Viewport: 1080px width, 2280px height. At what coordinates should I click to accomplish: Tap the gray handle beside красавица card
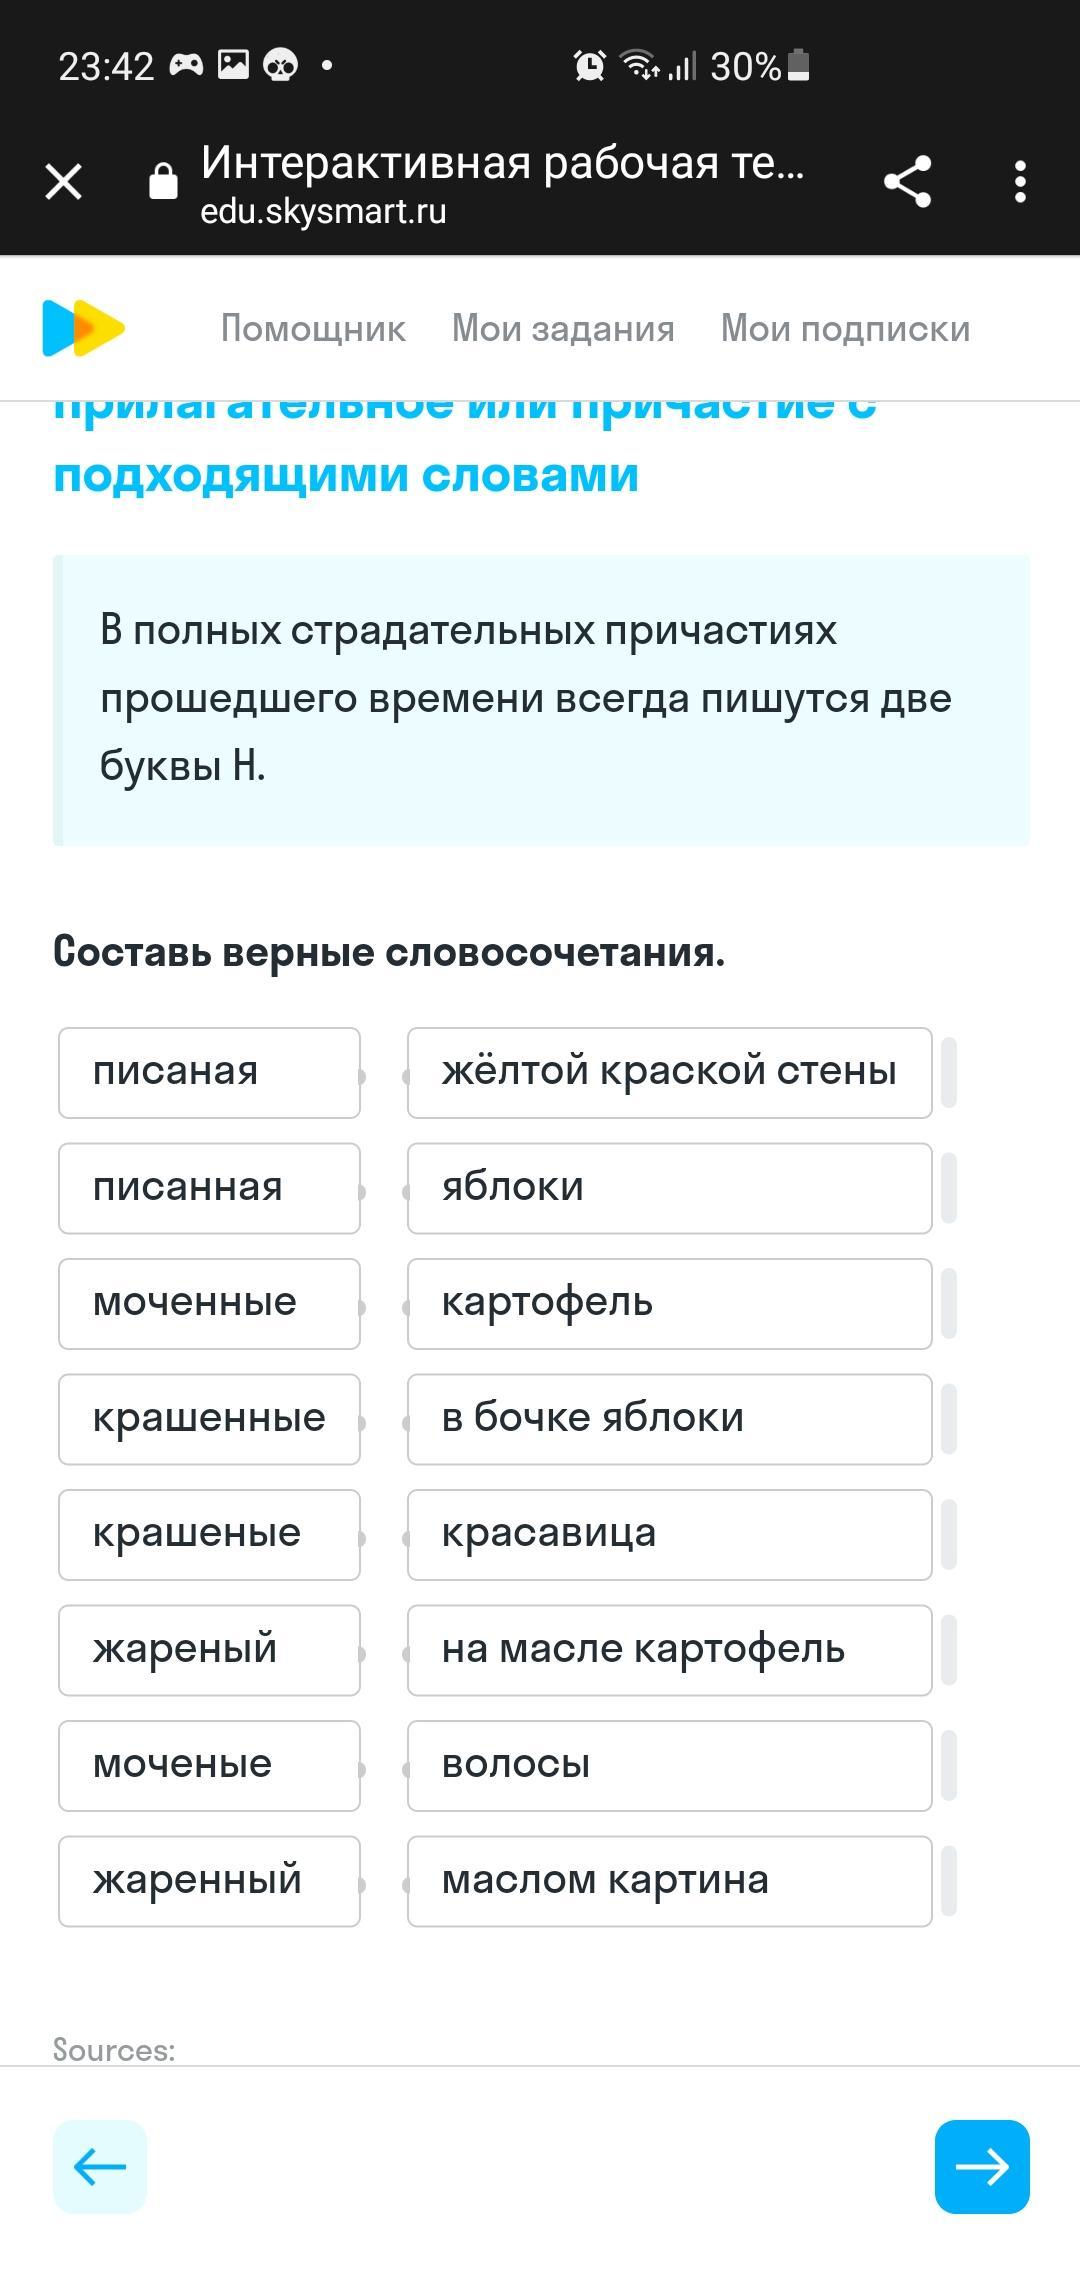(949, 1535)
